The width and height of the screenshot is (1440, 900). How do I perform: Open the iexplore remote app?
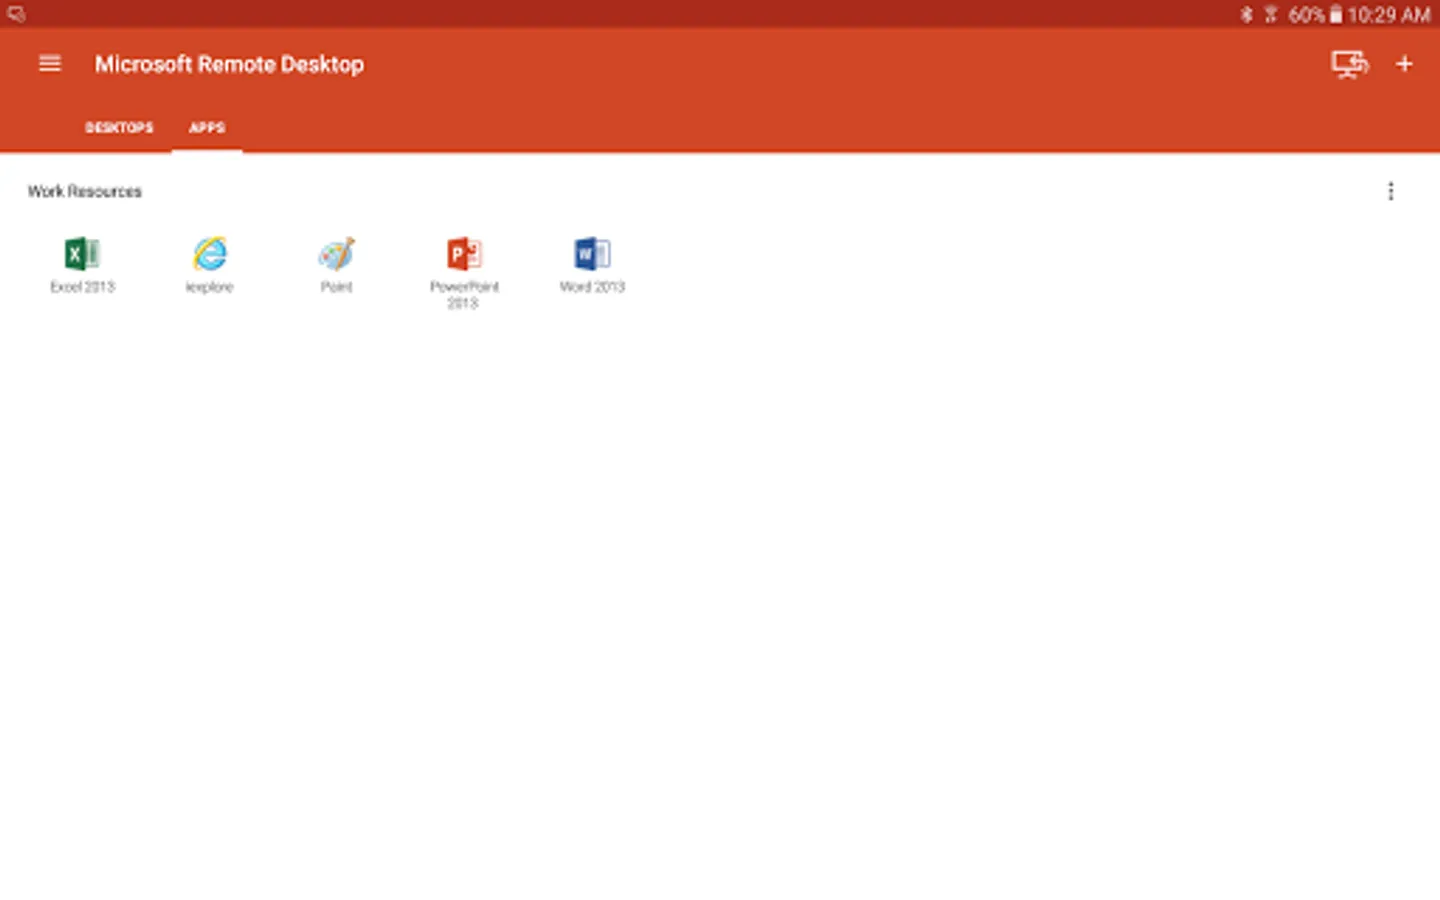pos(209,265)
